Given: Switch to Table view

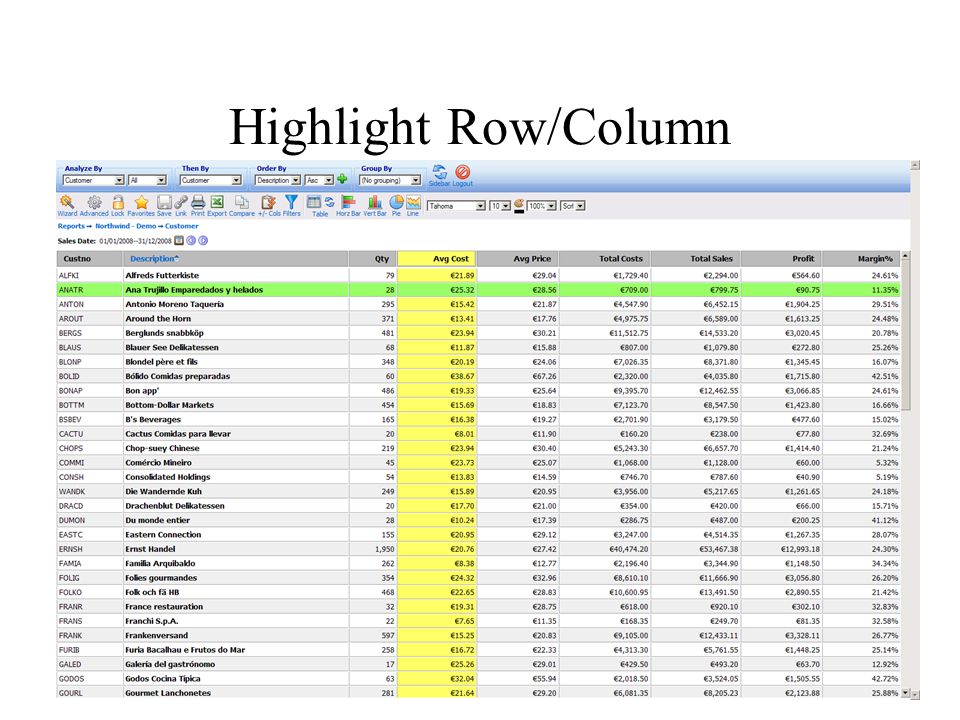Looking at the screenshot, I should click(314, 203).
